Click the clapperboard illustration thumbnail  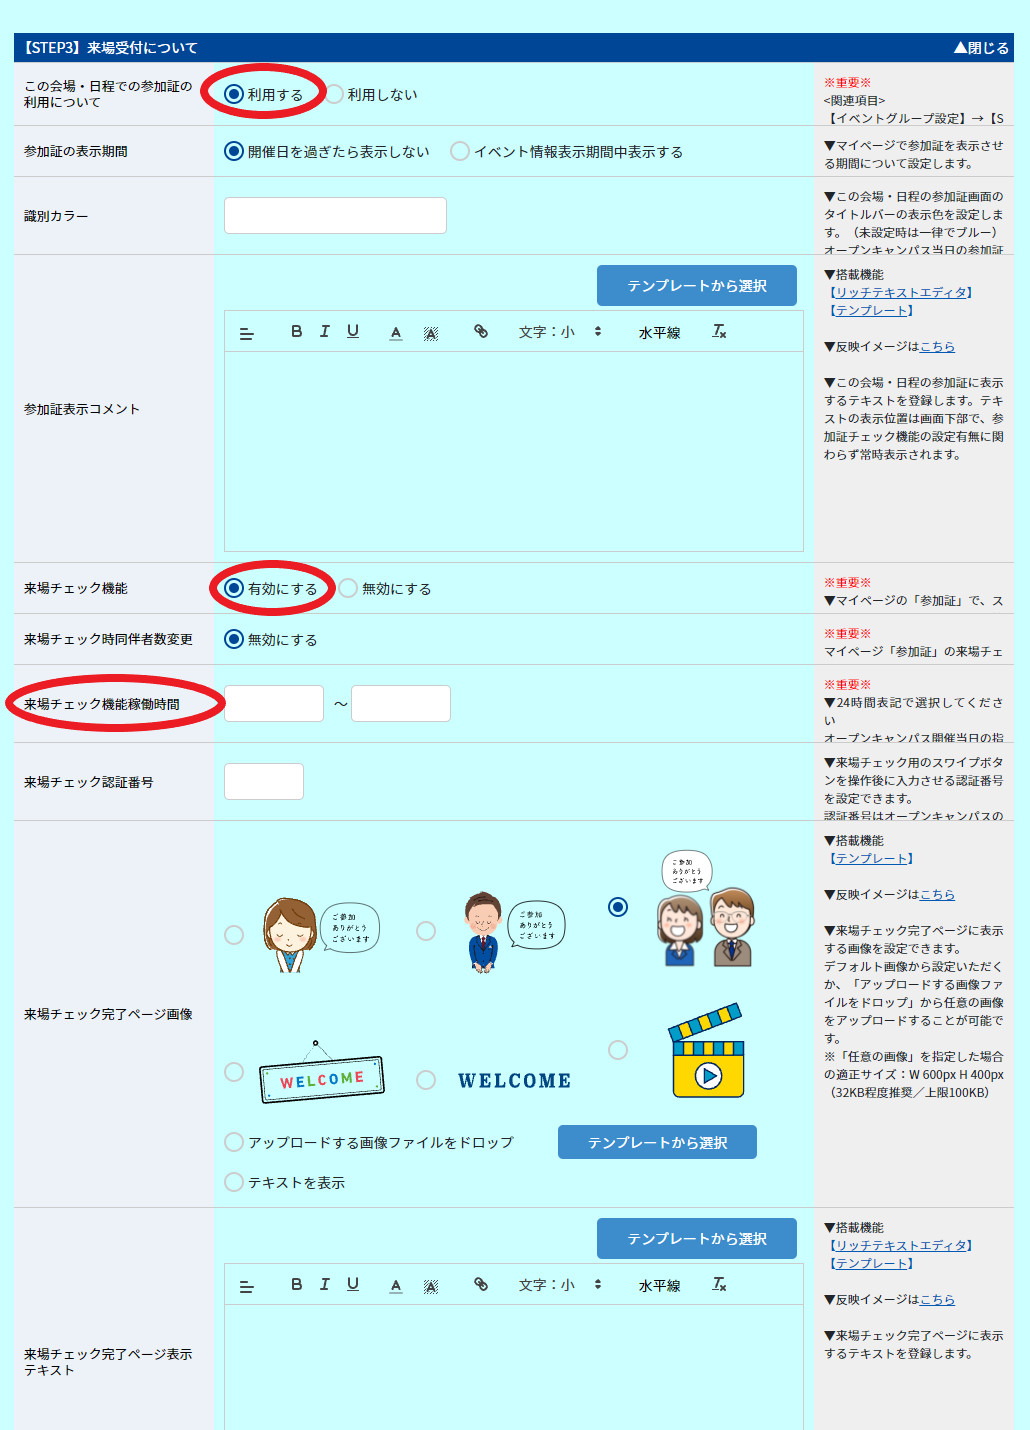click(x=707, y=1050)
